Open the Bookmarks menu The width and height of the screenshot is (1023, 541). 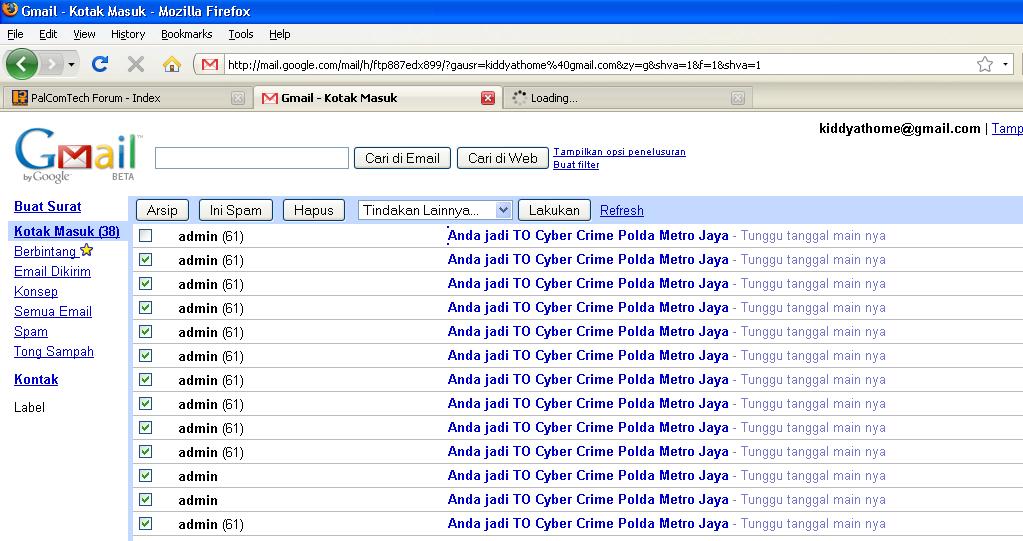(187, 34)
